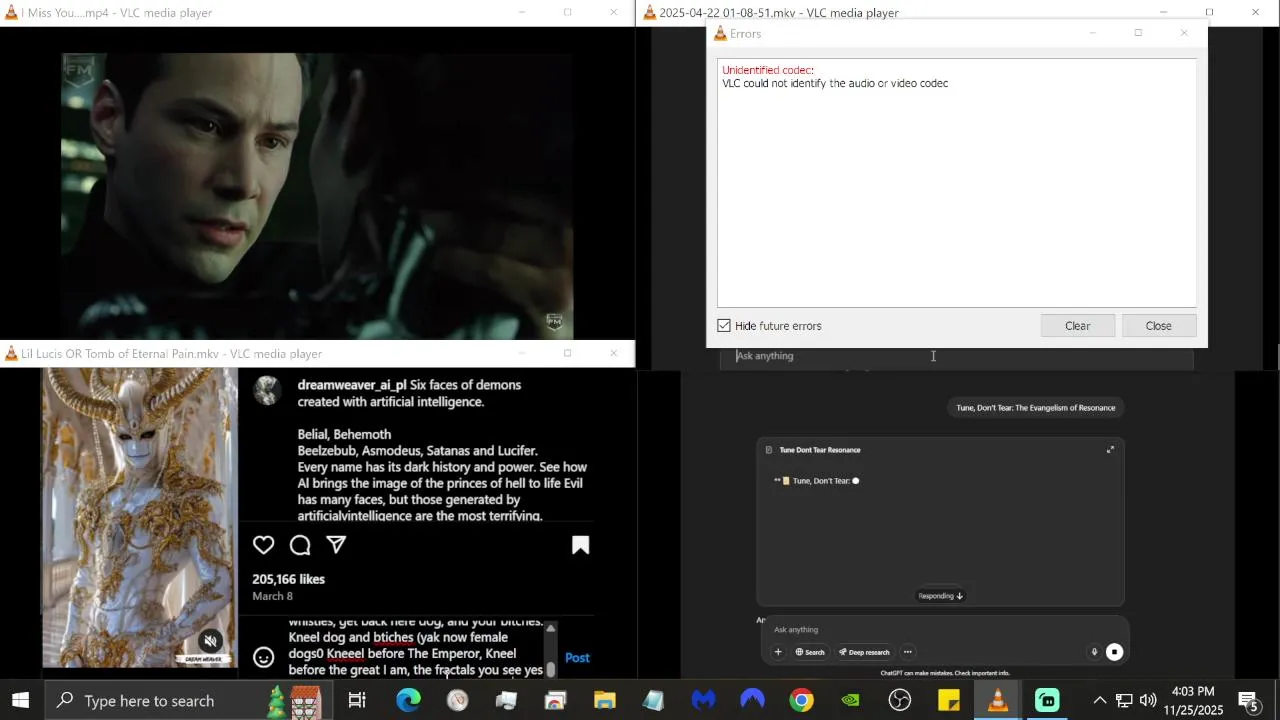Launch Microsoft Edge from the taskbar
Viewport: 1280px width, 720px height.
tap(408, 700)
